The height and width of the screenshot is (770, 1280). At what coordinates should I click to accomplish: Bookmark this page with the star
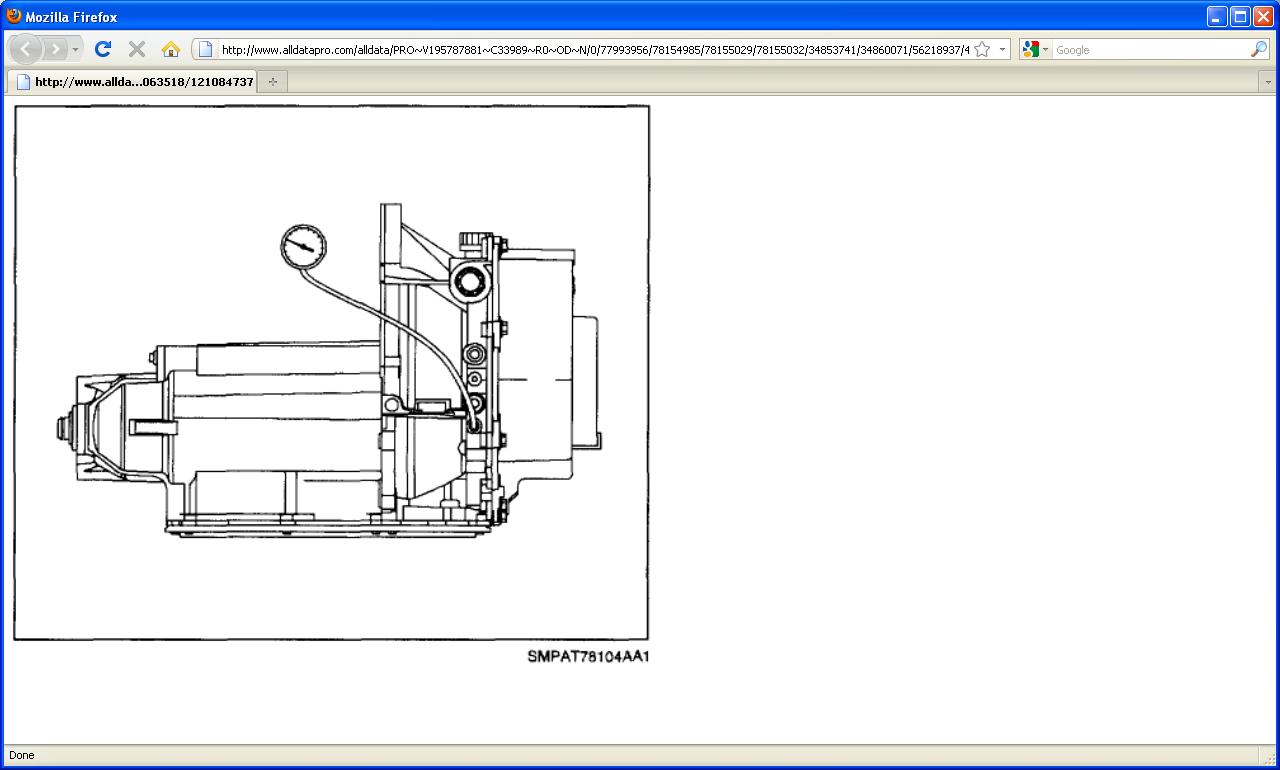pyautogui.click(x=982, y=49)
